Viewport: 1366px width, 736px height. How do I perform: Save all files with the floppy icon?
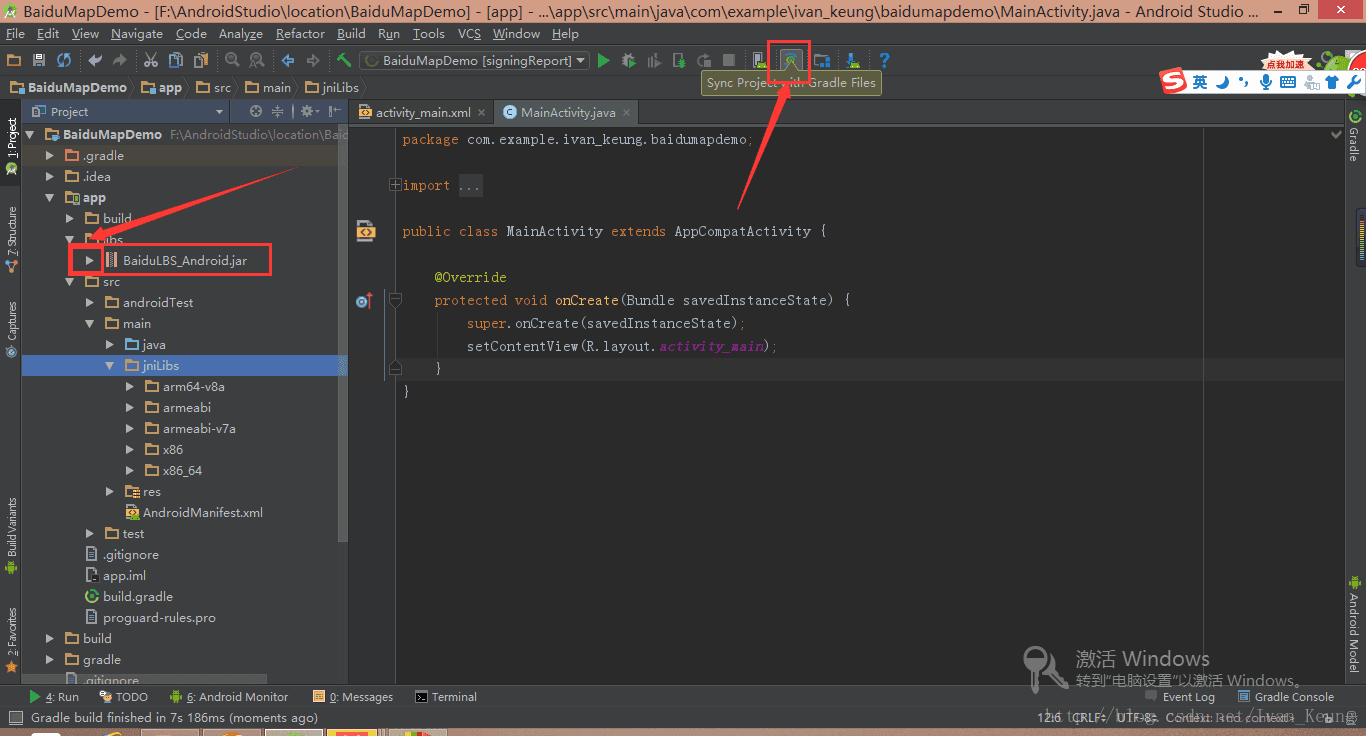(x=39, y=60)
